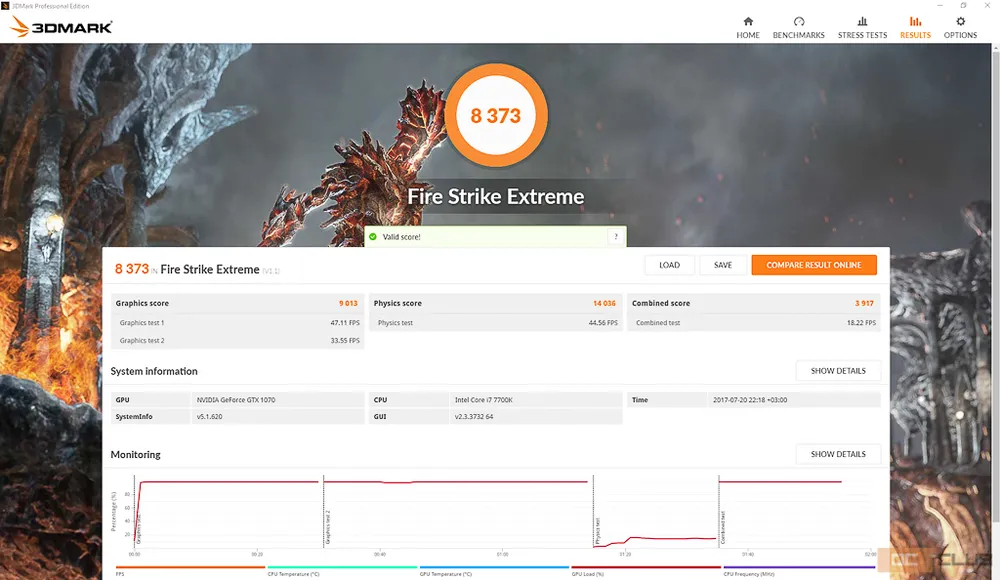Switch to the Results tab

pos(915,27)
